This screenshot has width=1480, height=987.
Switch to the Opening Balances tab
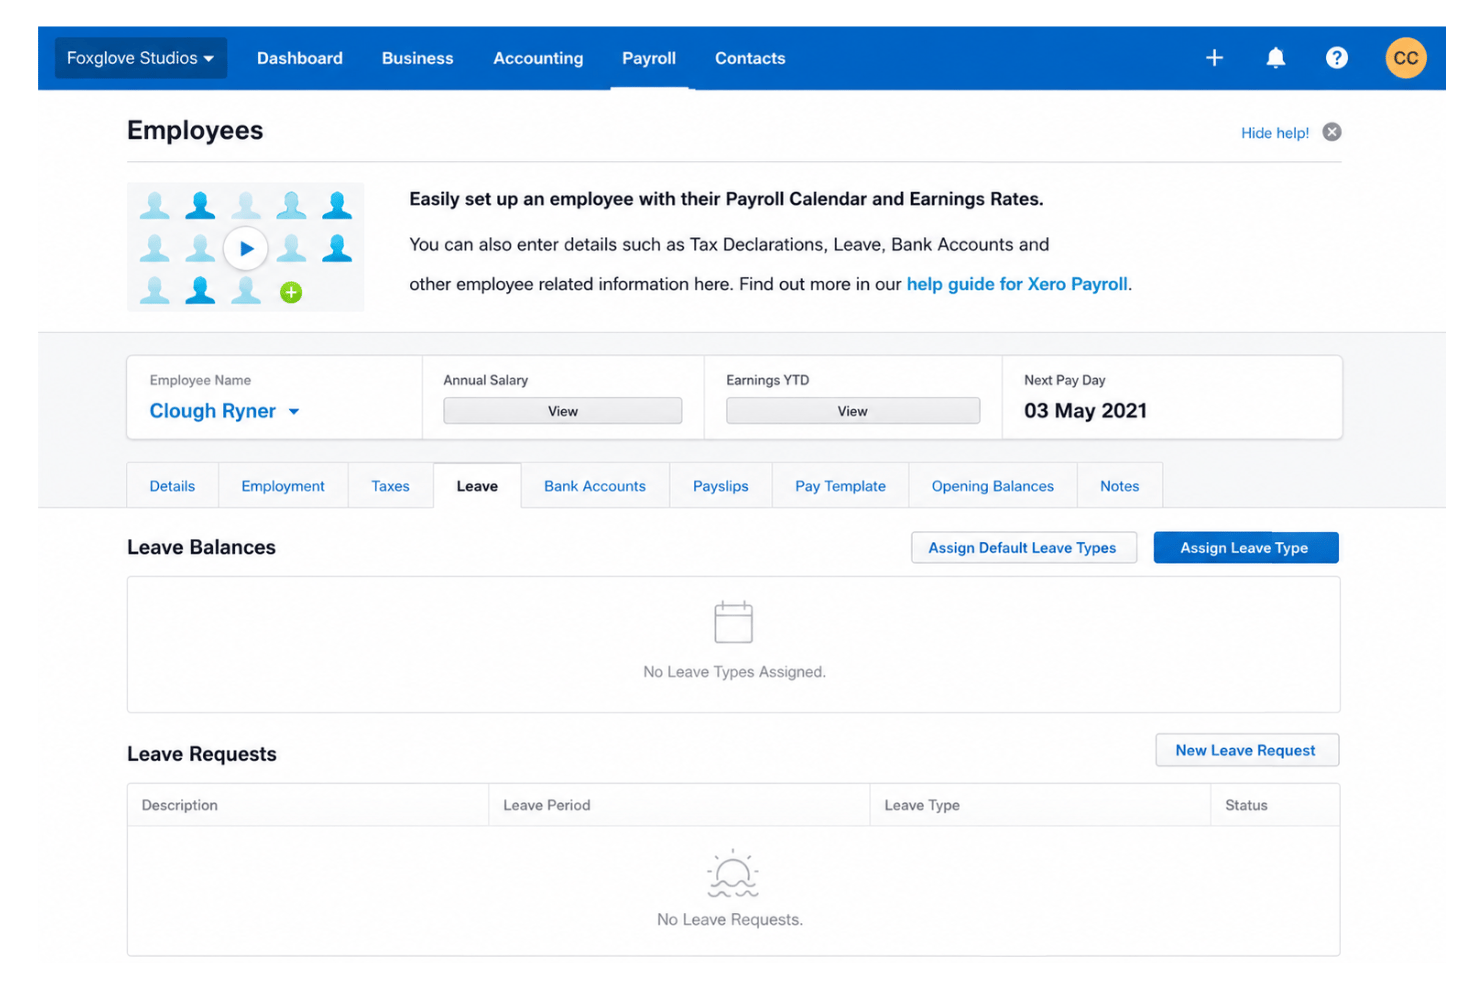[x=993, y=486]
